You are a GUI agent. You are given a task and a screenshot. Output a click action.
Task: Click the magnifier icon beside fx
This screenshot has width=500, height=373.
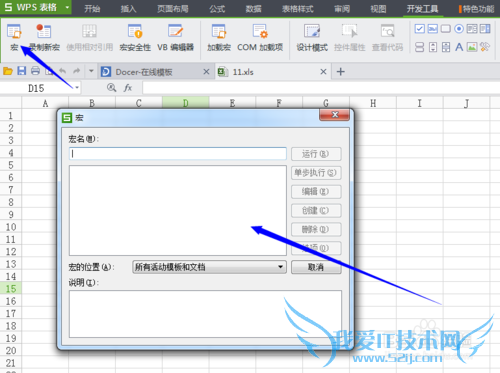pyautogui.click(x=111, y=88)
